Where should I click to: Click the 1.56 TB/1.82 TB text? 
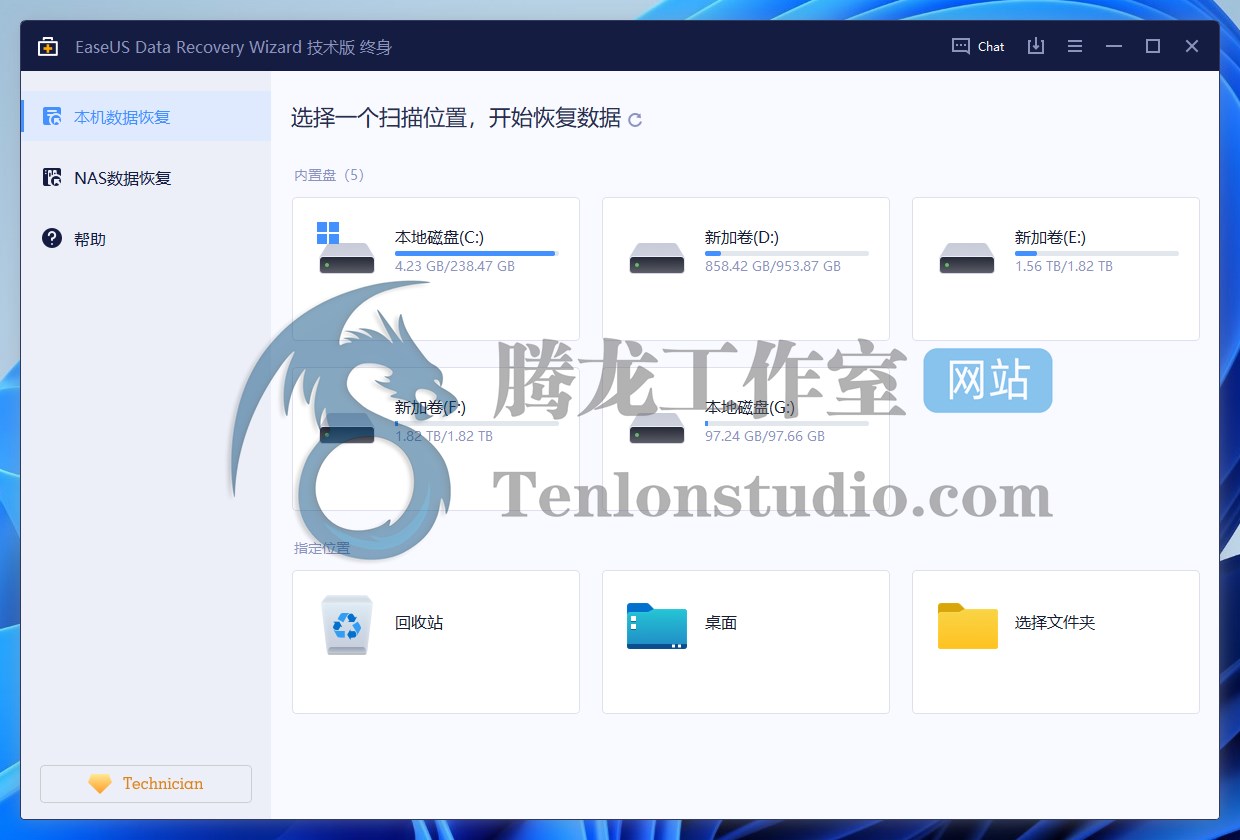(x=1064, y=267)
